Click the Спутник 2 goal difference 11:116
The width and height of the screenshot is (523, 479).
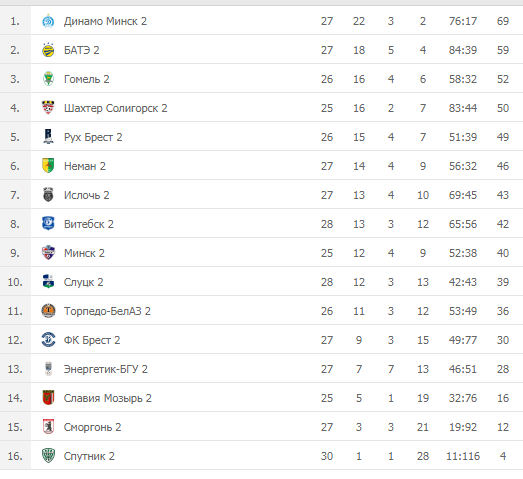[463, 456]
